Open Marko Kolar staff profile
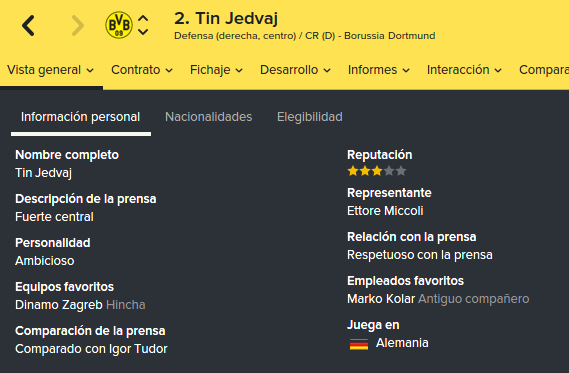This screenshot has width=569, height=373. (x=381, y=299)
